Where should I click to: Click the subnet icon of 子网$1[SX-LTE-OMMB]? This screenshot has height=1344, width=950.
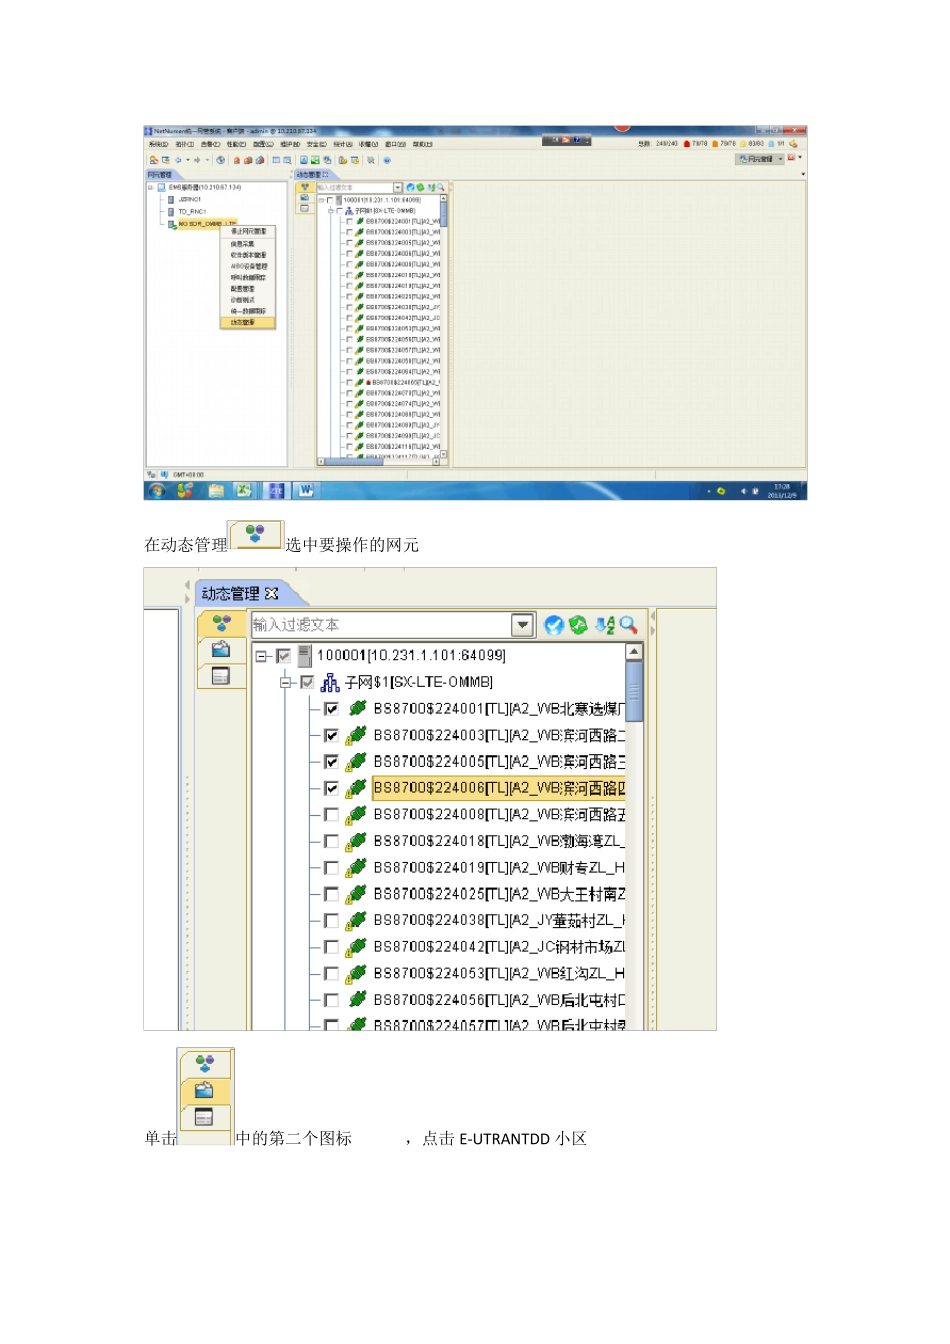pos(330,682)
